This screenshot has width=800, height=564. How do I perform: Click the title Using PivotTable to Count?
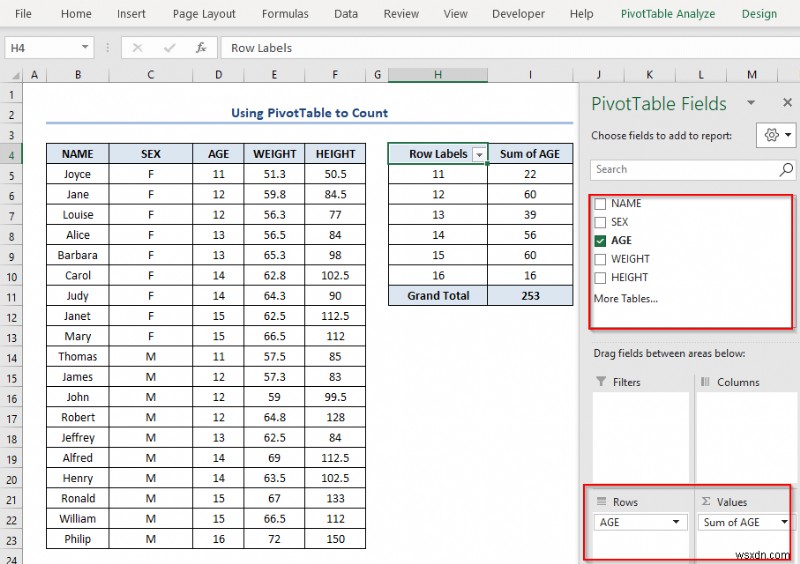tap(309, 113)
